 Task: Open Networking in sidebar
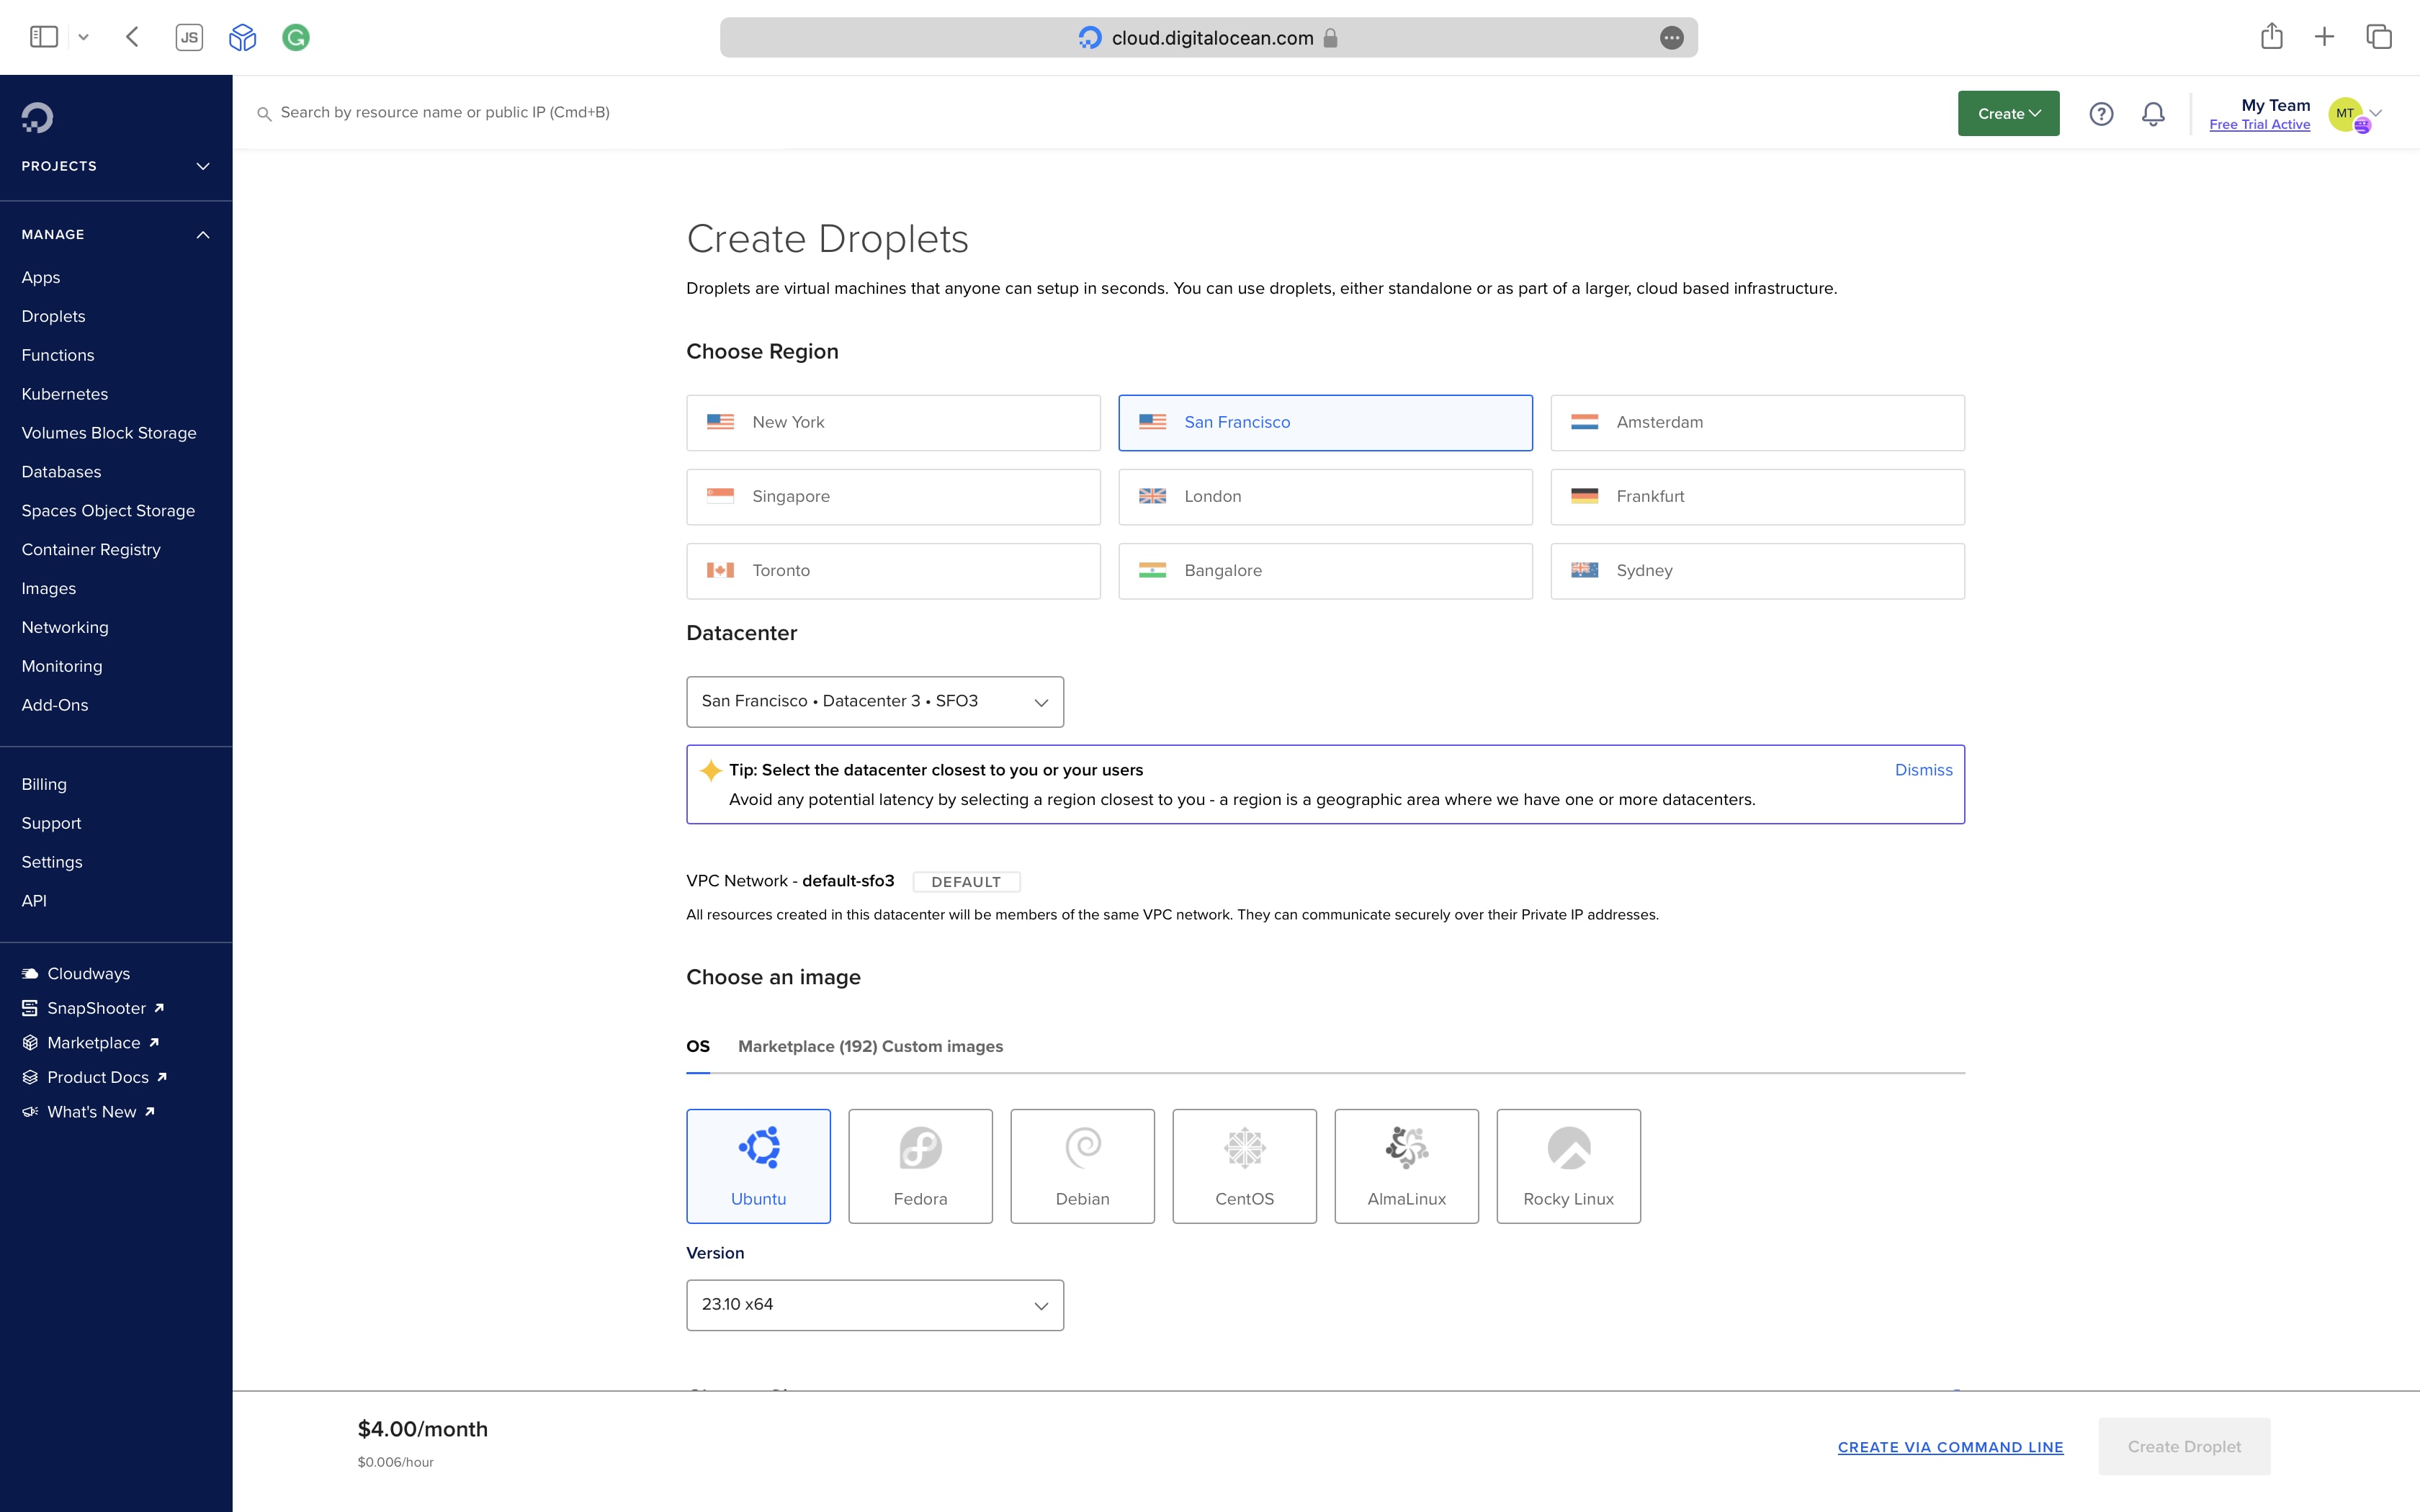point(65,627)
